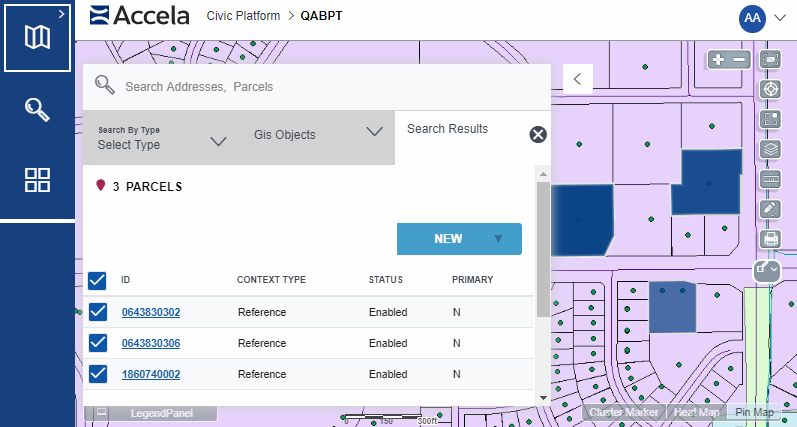Switch to Cluster Marker view

tap(624, 412)
